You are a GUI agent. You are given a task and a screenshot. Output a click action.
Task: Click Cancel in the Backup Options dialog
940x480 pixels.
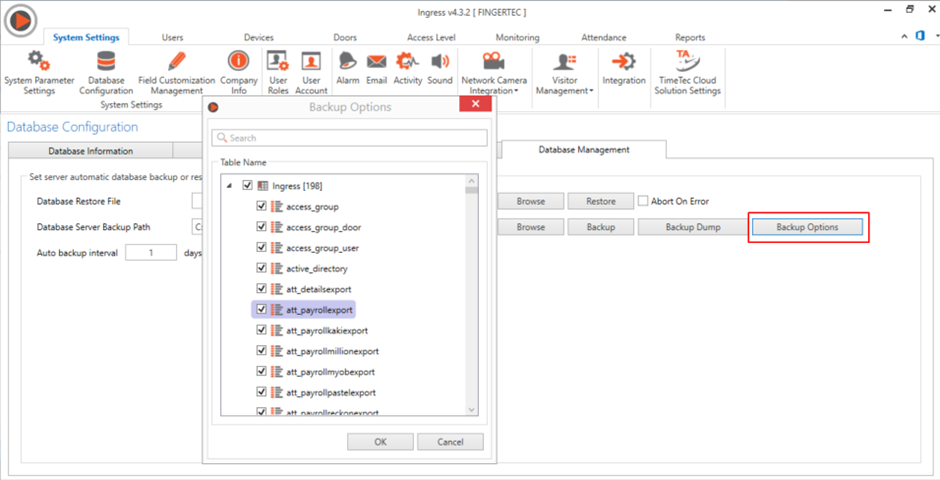(x=450, y=442)
